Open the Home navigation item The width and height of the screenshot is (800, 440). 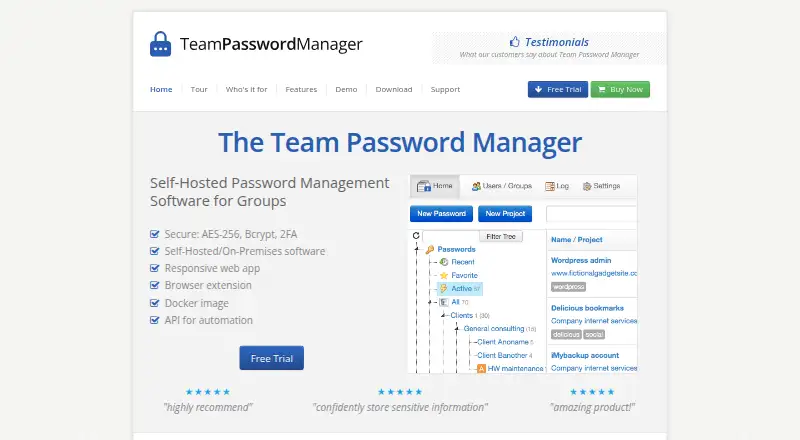point(161,89)
